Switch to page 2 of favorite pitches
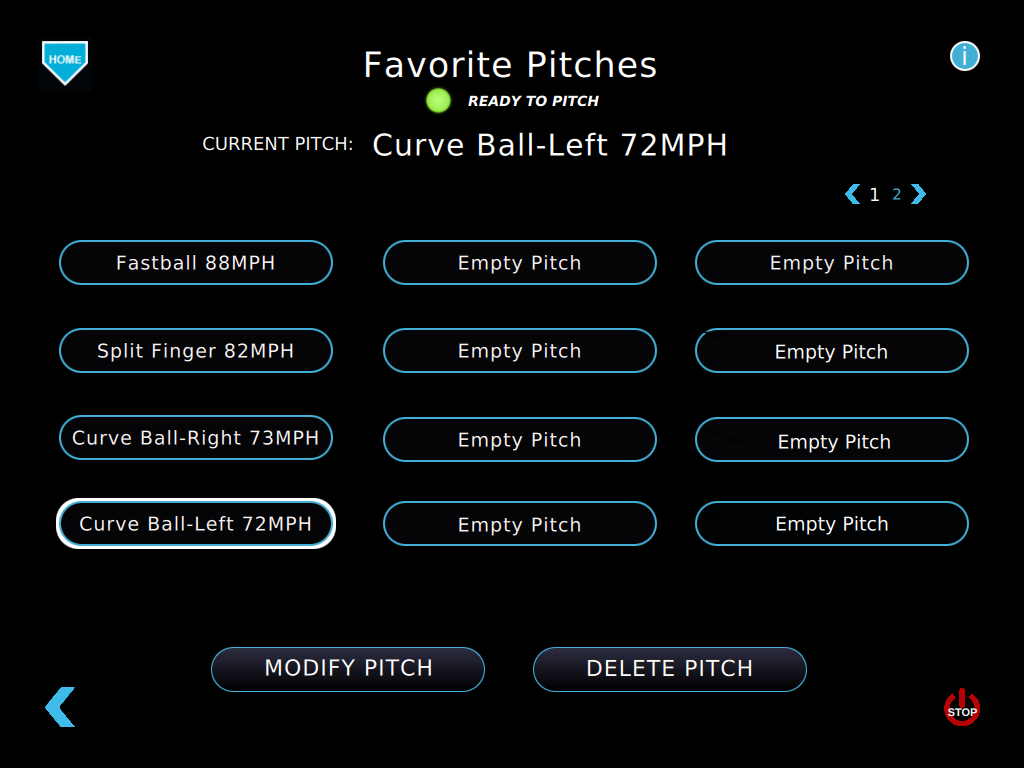The width and height of the screenshot is (1024, 768). (x=897, y=194)
